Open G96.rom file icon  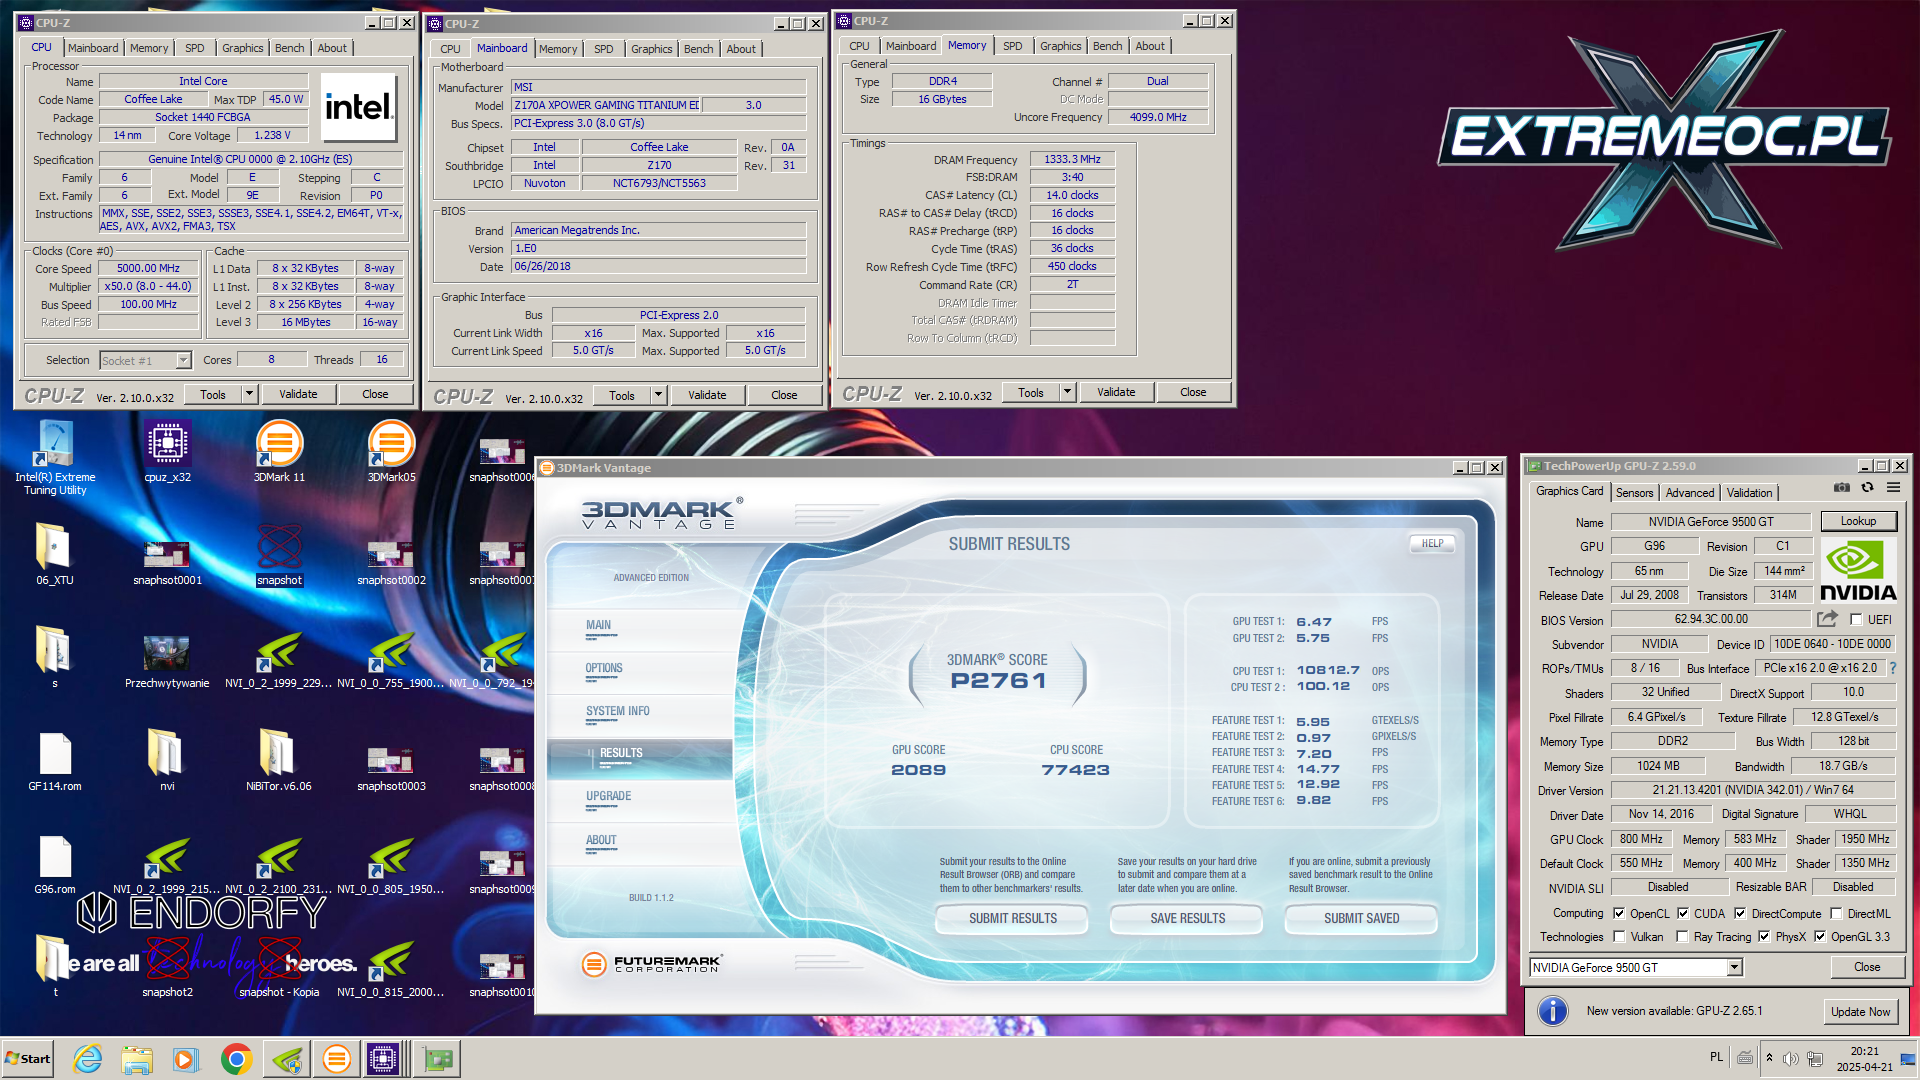[x=55, y=864]
